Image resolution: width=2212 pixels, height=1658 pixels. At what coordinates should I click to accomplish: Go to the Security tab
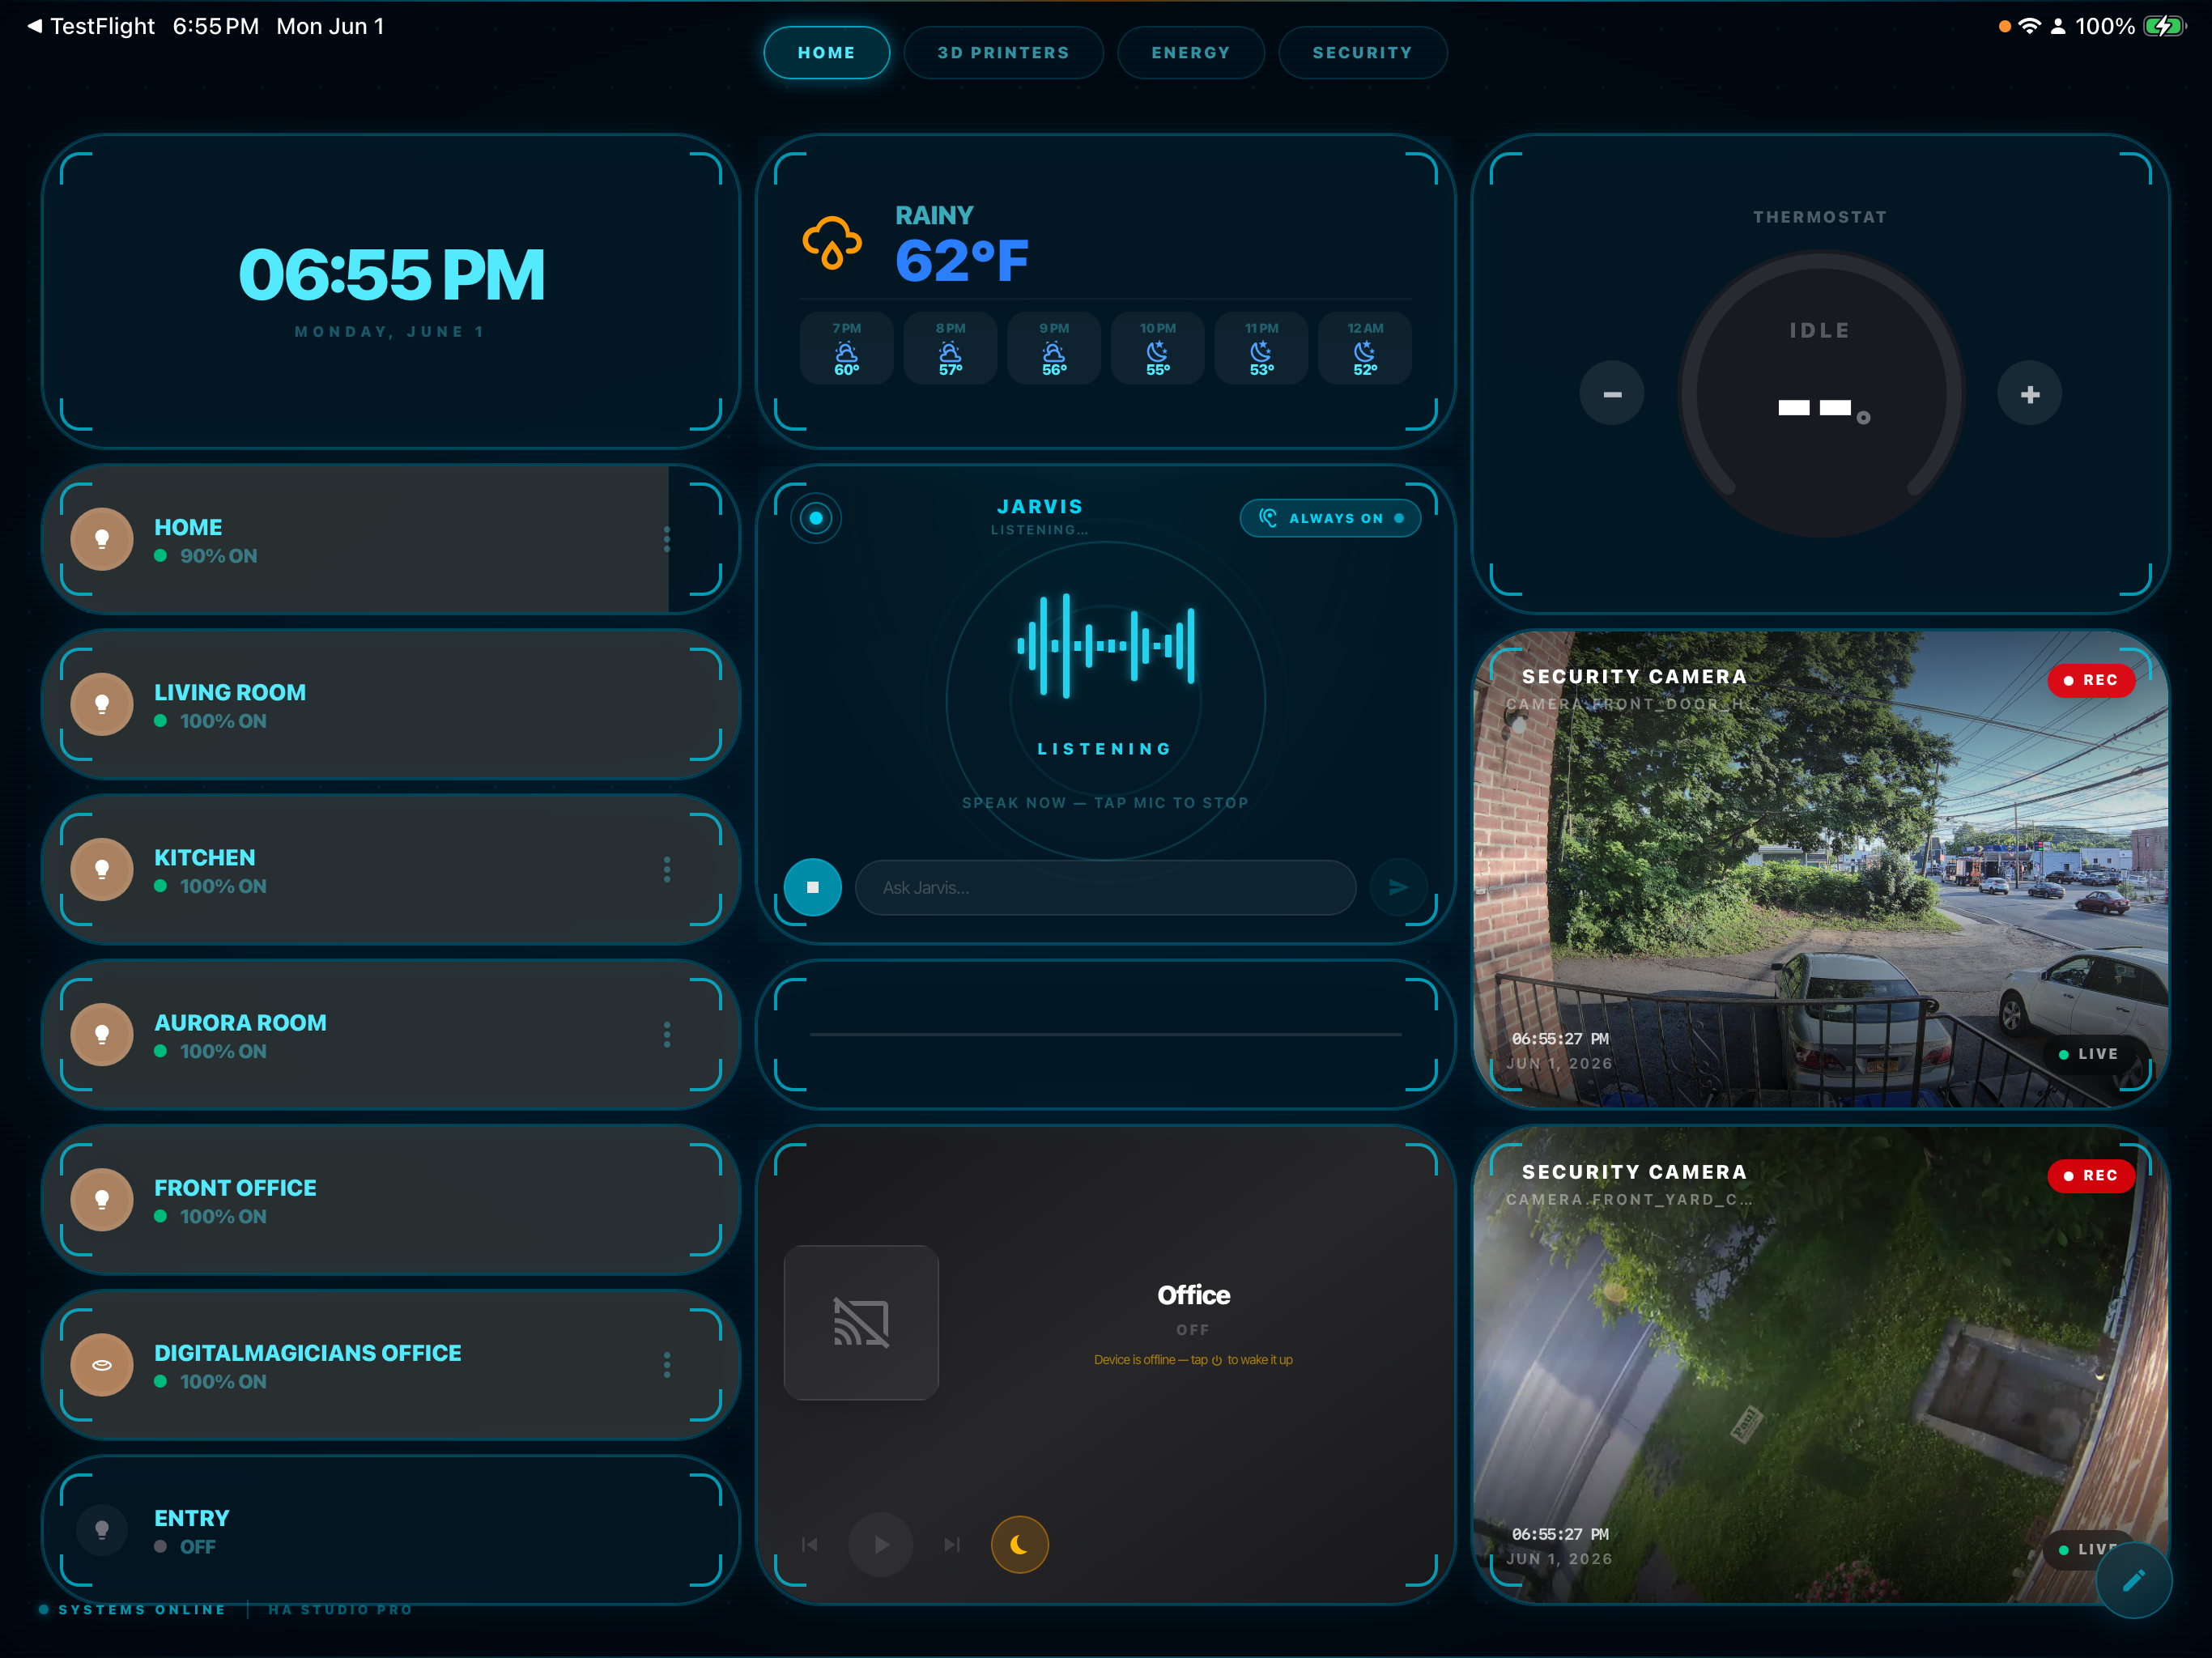pos(1362,52)
